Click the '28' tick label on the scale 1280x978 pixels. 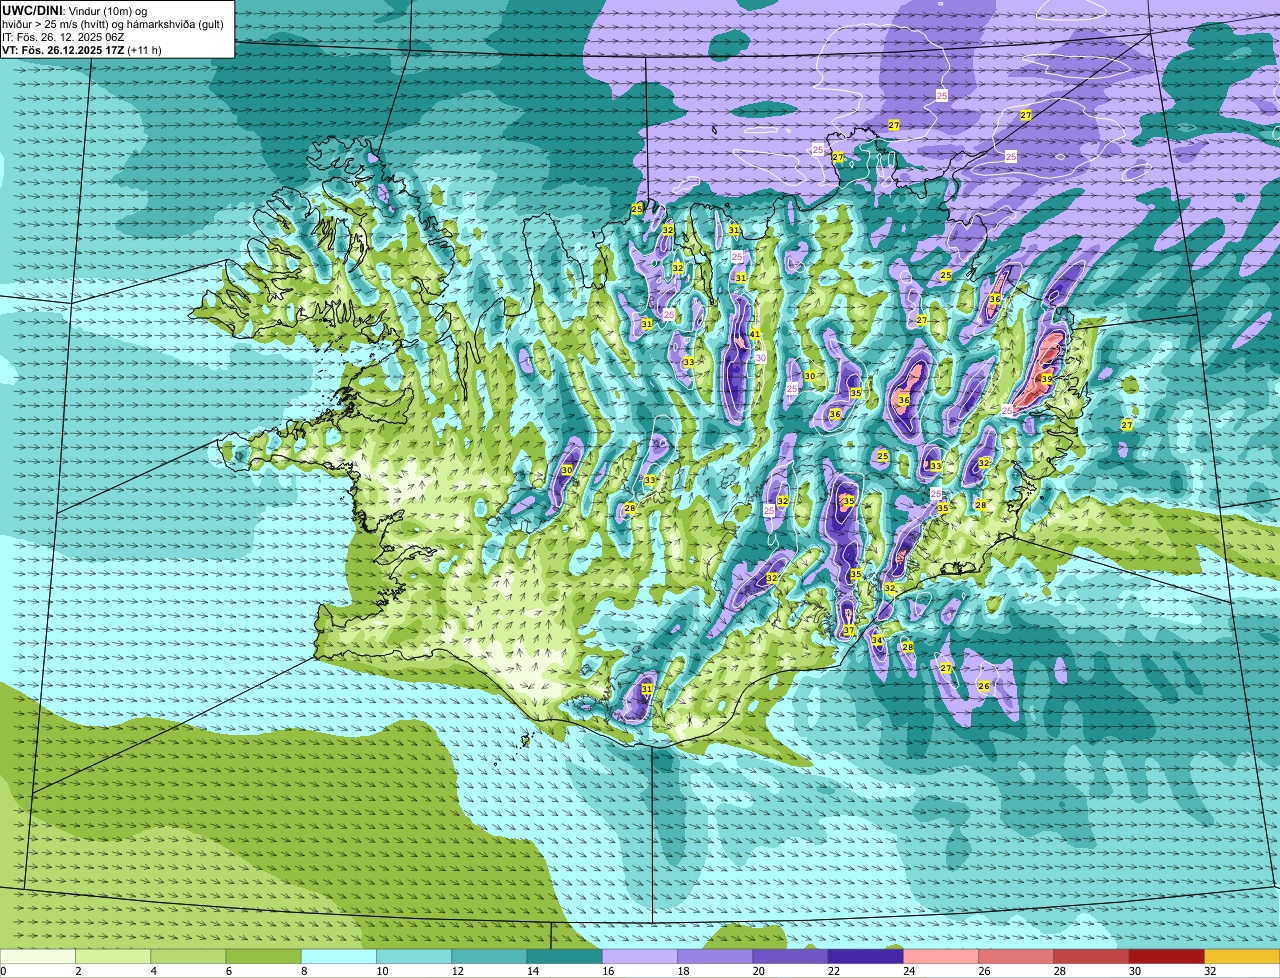click(x=1060, y=971)
